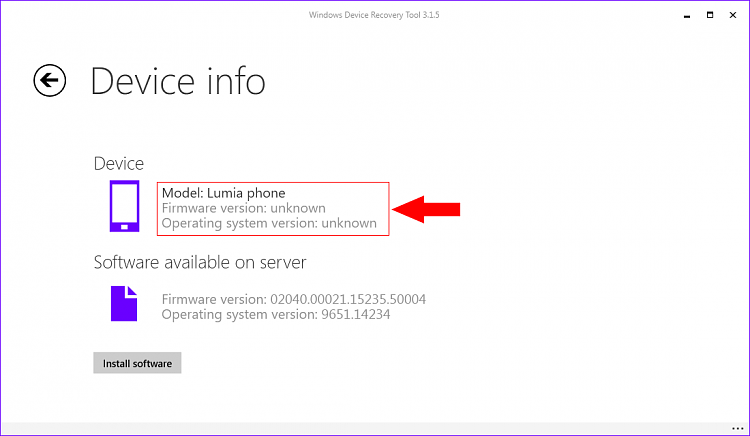Click the Windows Device Recovery Tool title
Screen dimensions: 750x436
374,15
